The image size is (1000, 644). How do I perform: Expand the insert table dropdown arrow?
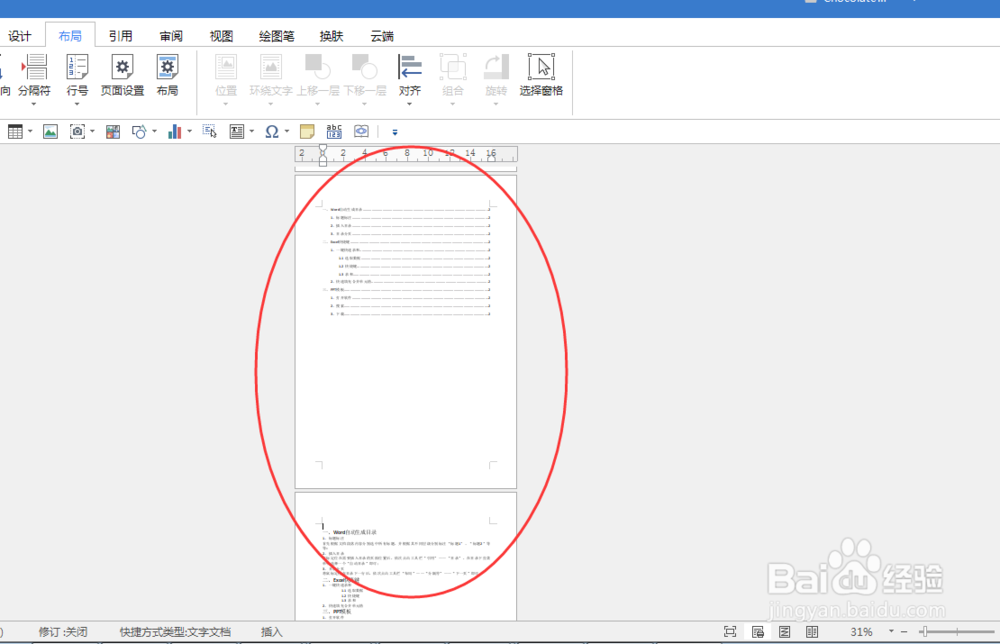pos(30,132)
